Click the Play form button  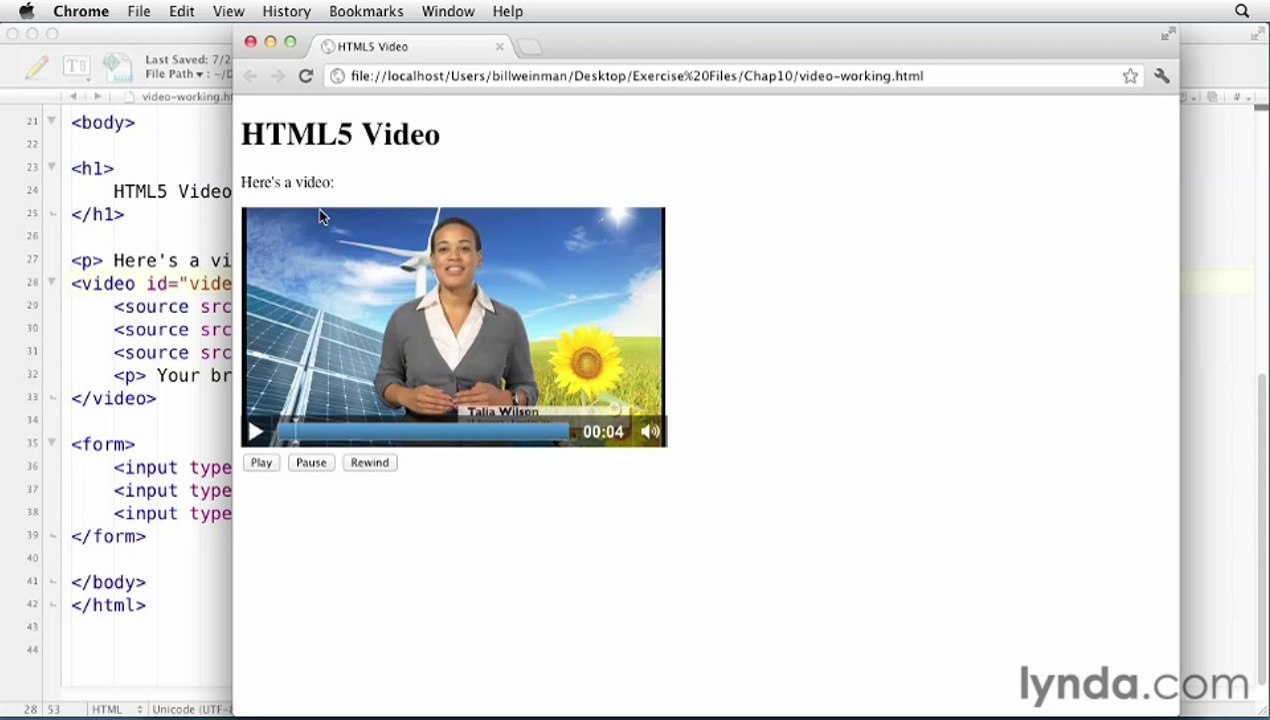point(261,462)
